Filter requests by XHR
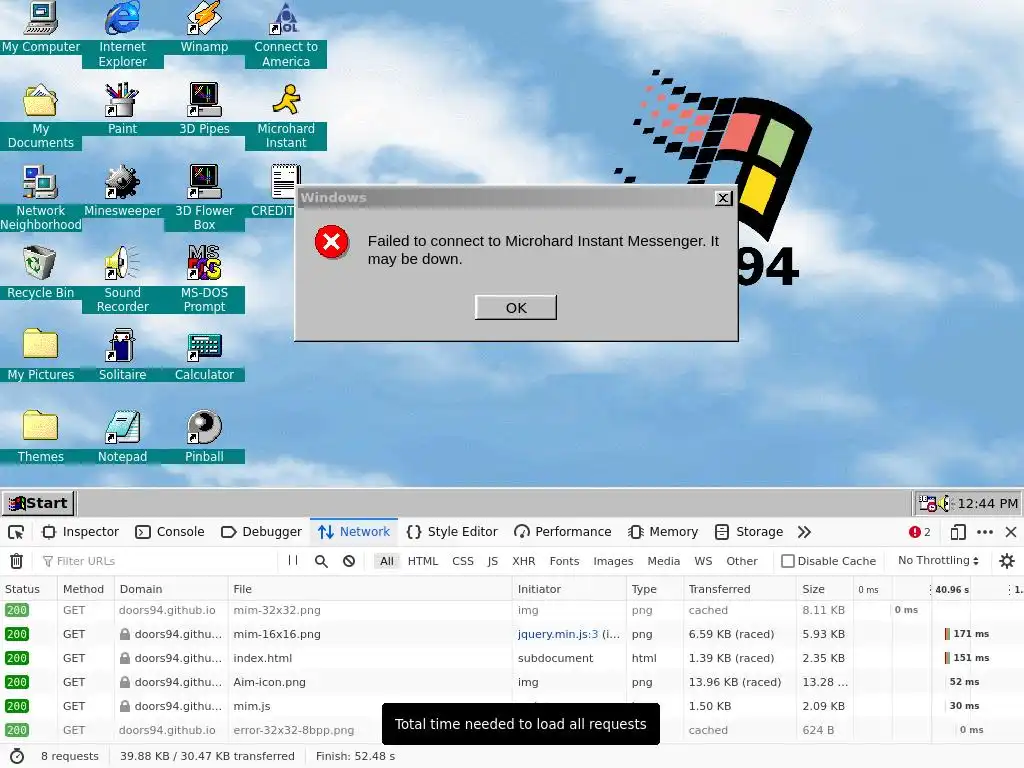The height and width of the screenshot is (768, 1024). click(524, 561)
